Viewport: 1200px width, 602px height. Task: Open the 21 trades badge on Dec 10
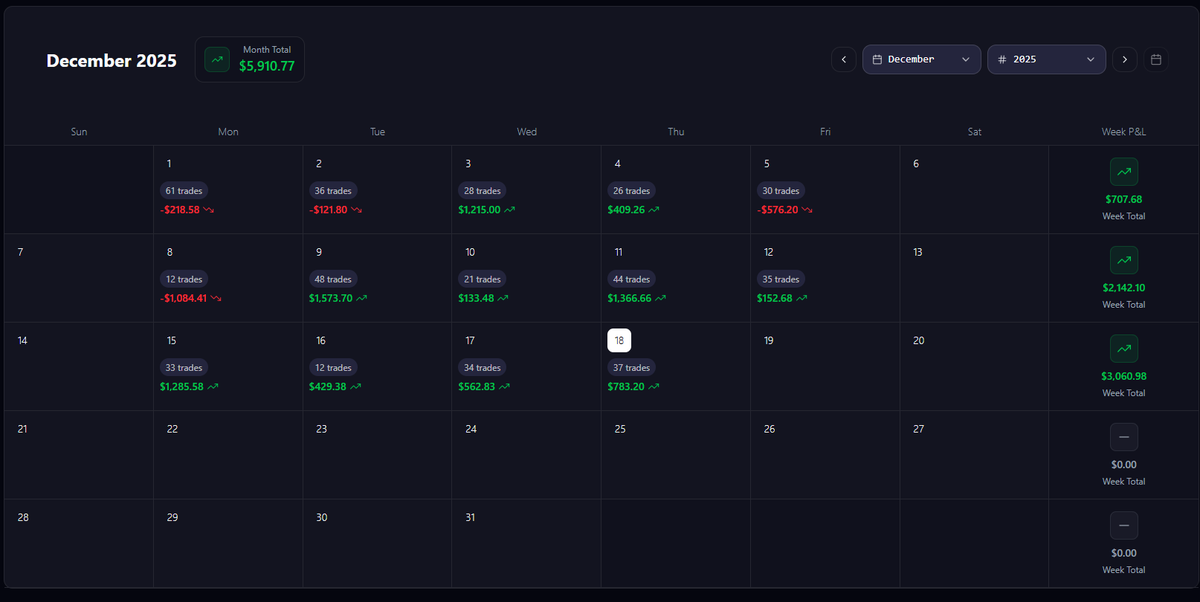482,279
